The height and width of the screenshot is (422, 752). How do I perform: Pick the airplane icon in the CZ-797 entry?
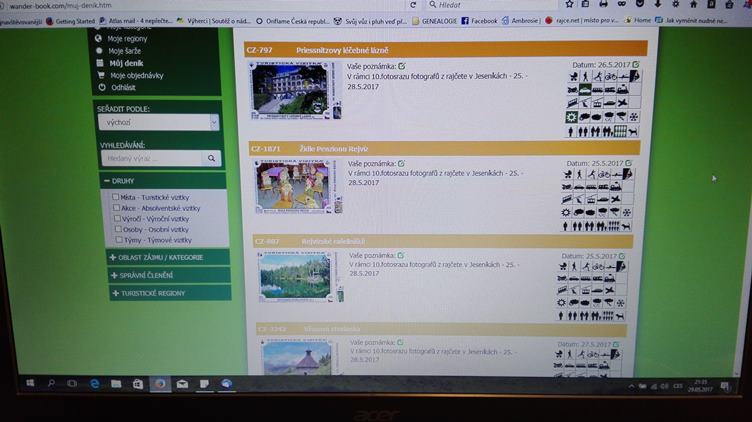[x=623, y=103]
